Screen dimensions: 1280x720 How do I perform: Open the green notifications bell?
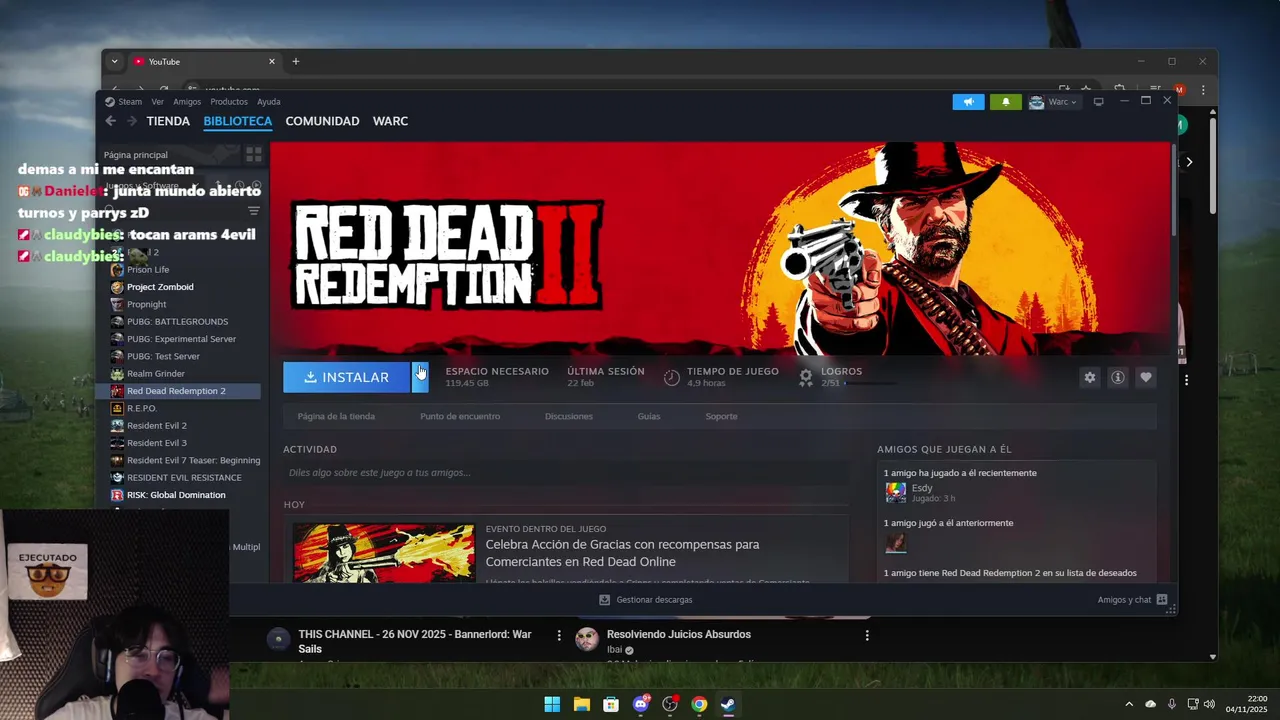tap(1005, 102)
